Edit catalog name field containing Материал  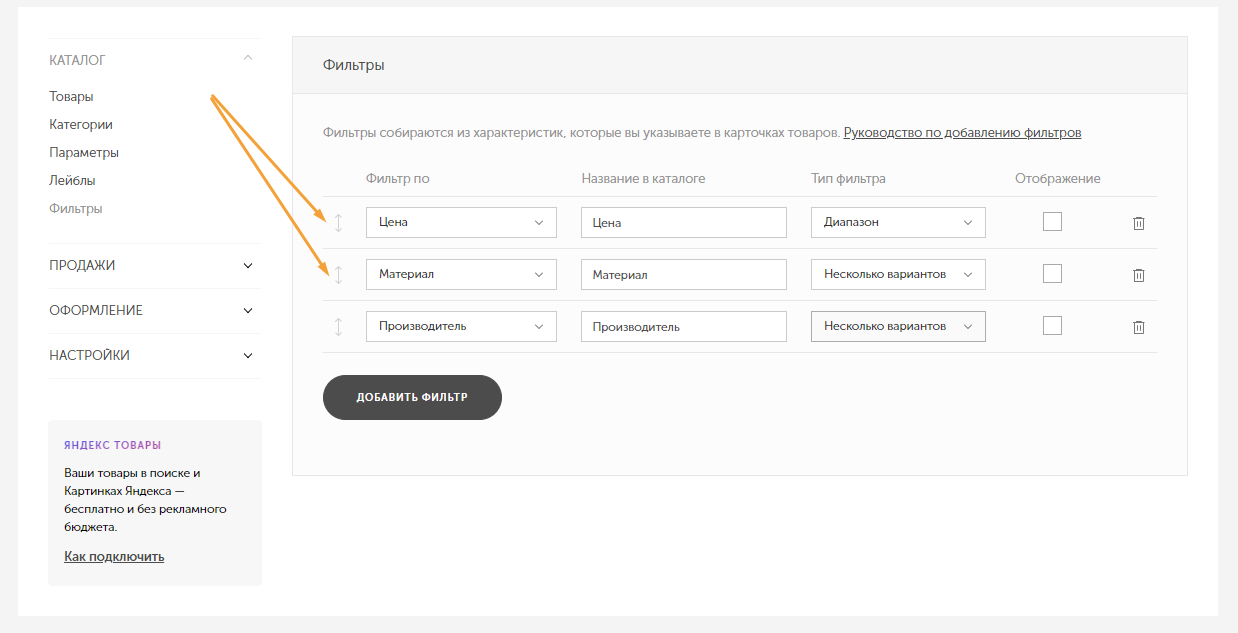click(x=684, y=274)
